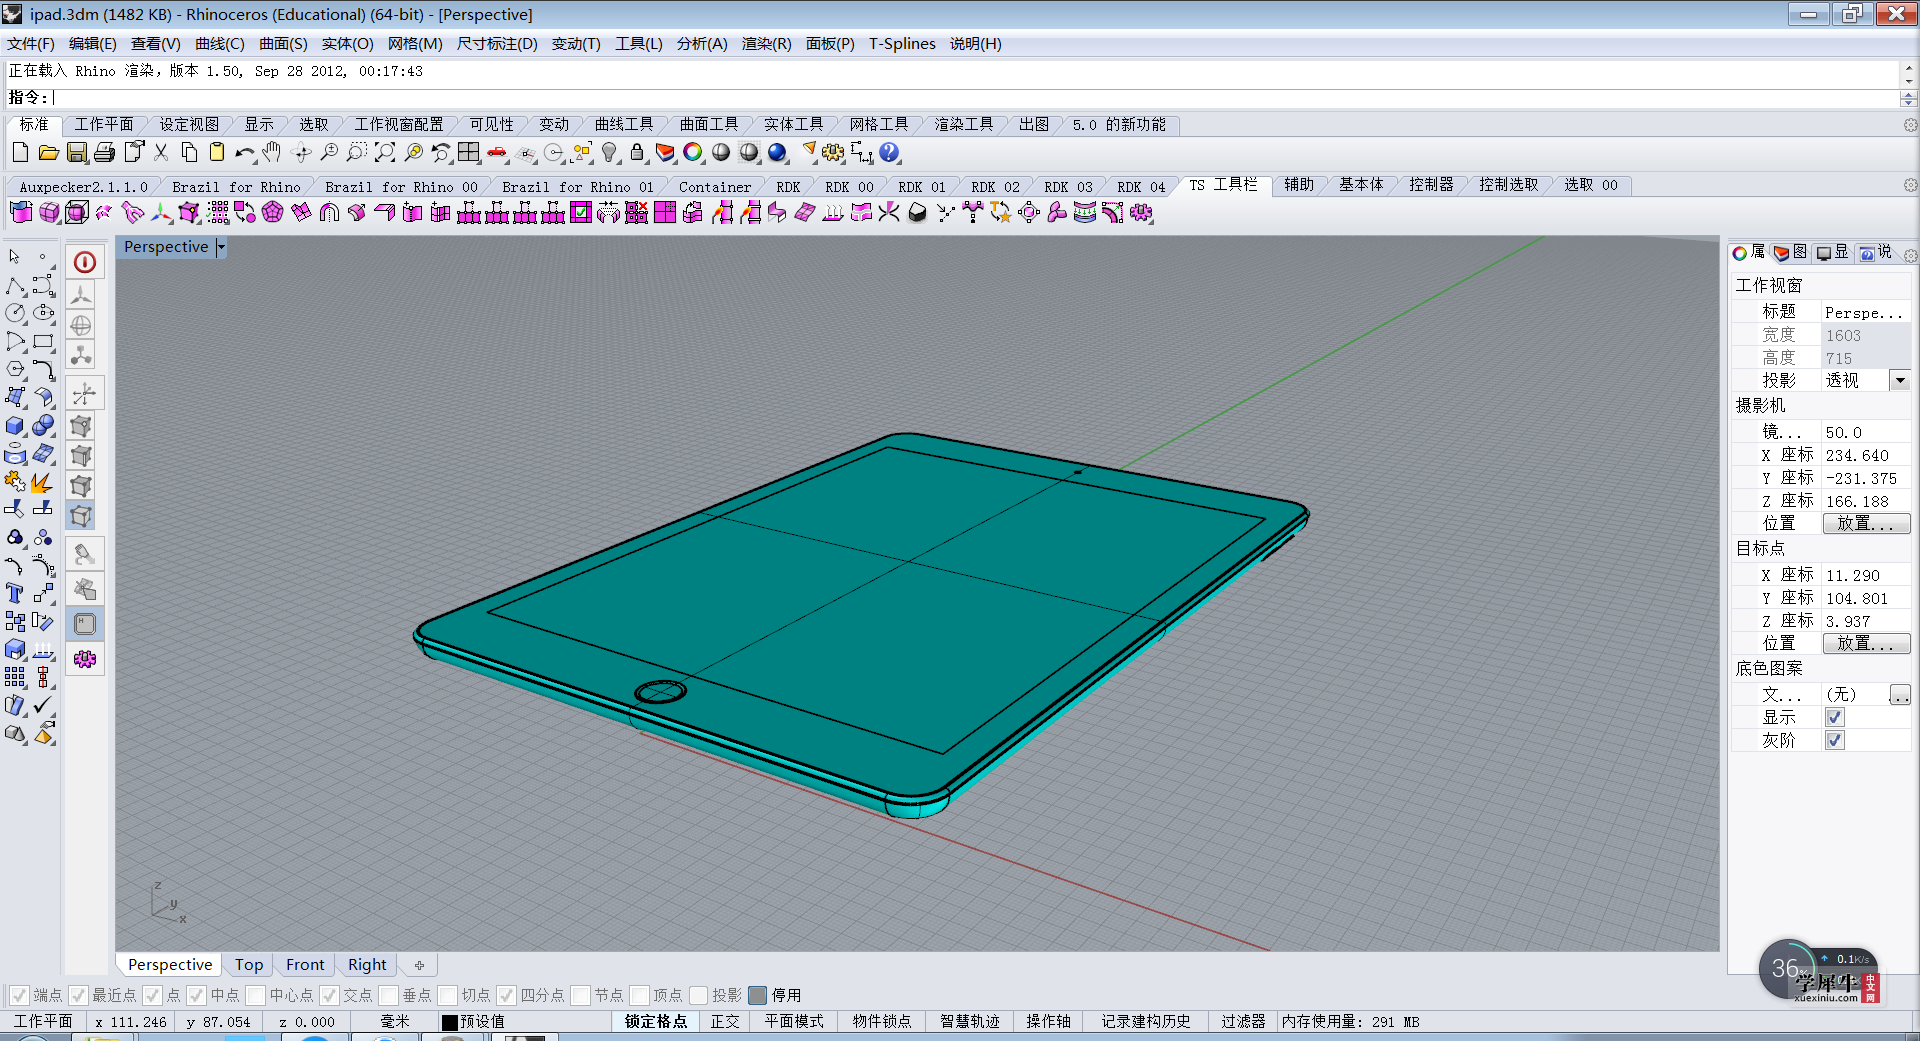The image size is (1920, 1041).
Task: Click the panel options gear at toolbar right
Action: (1910, 125)
